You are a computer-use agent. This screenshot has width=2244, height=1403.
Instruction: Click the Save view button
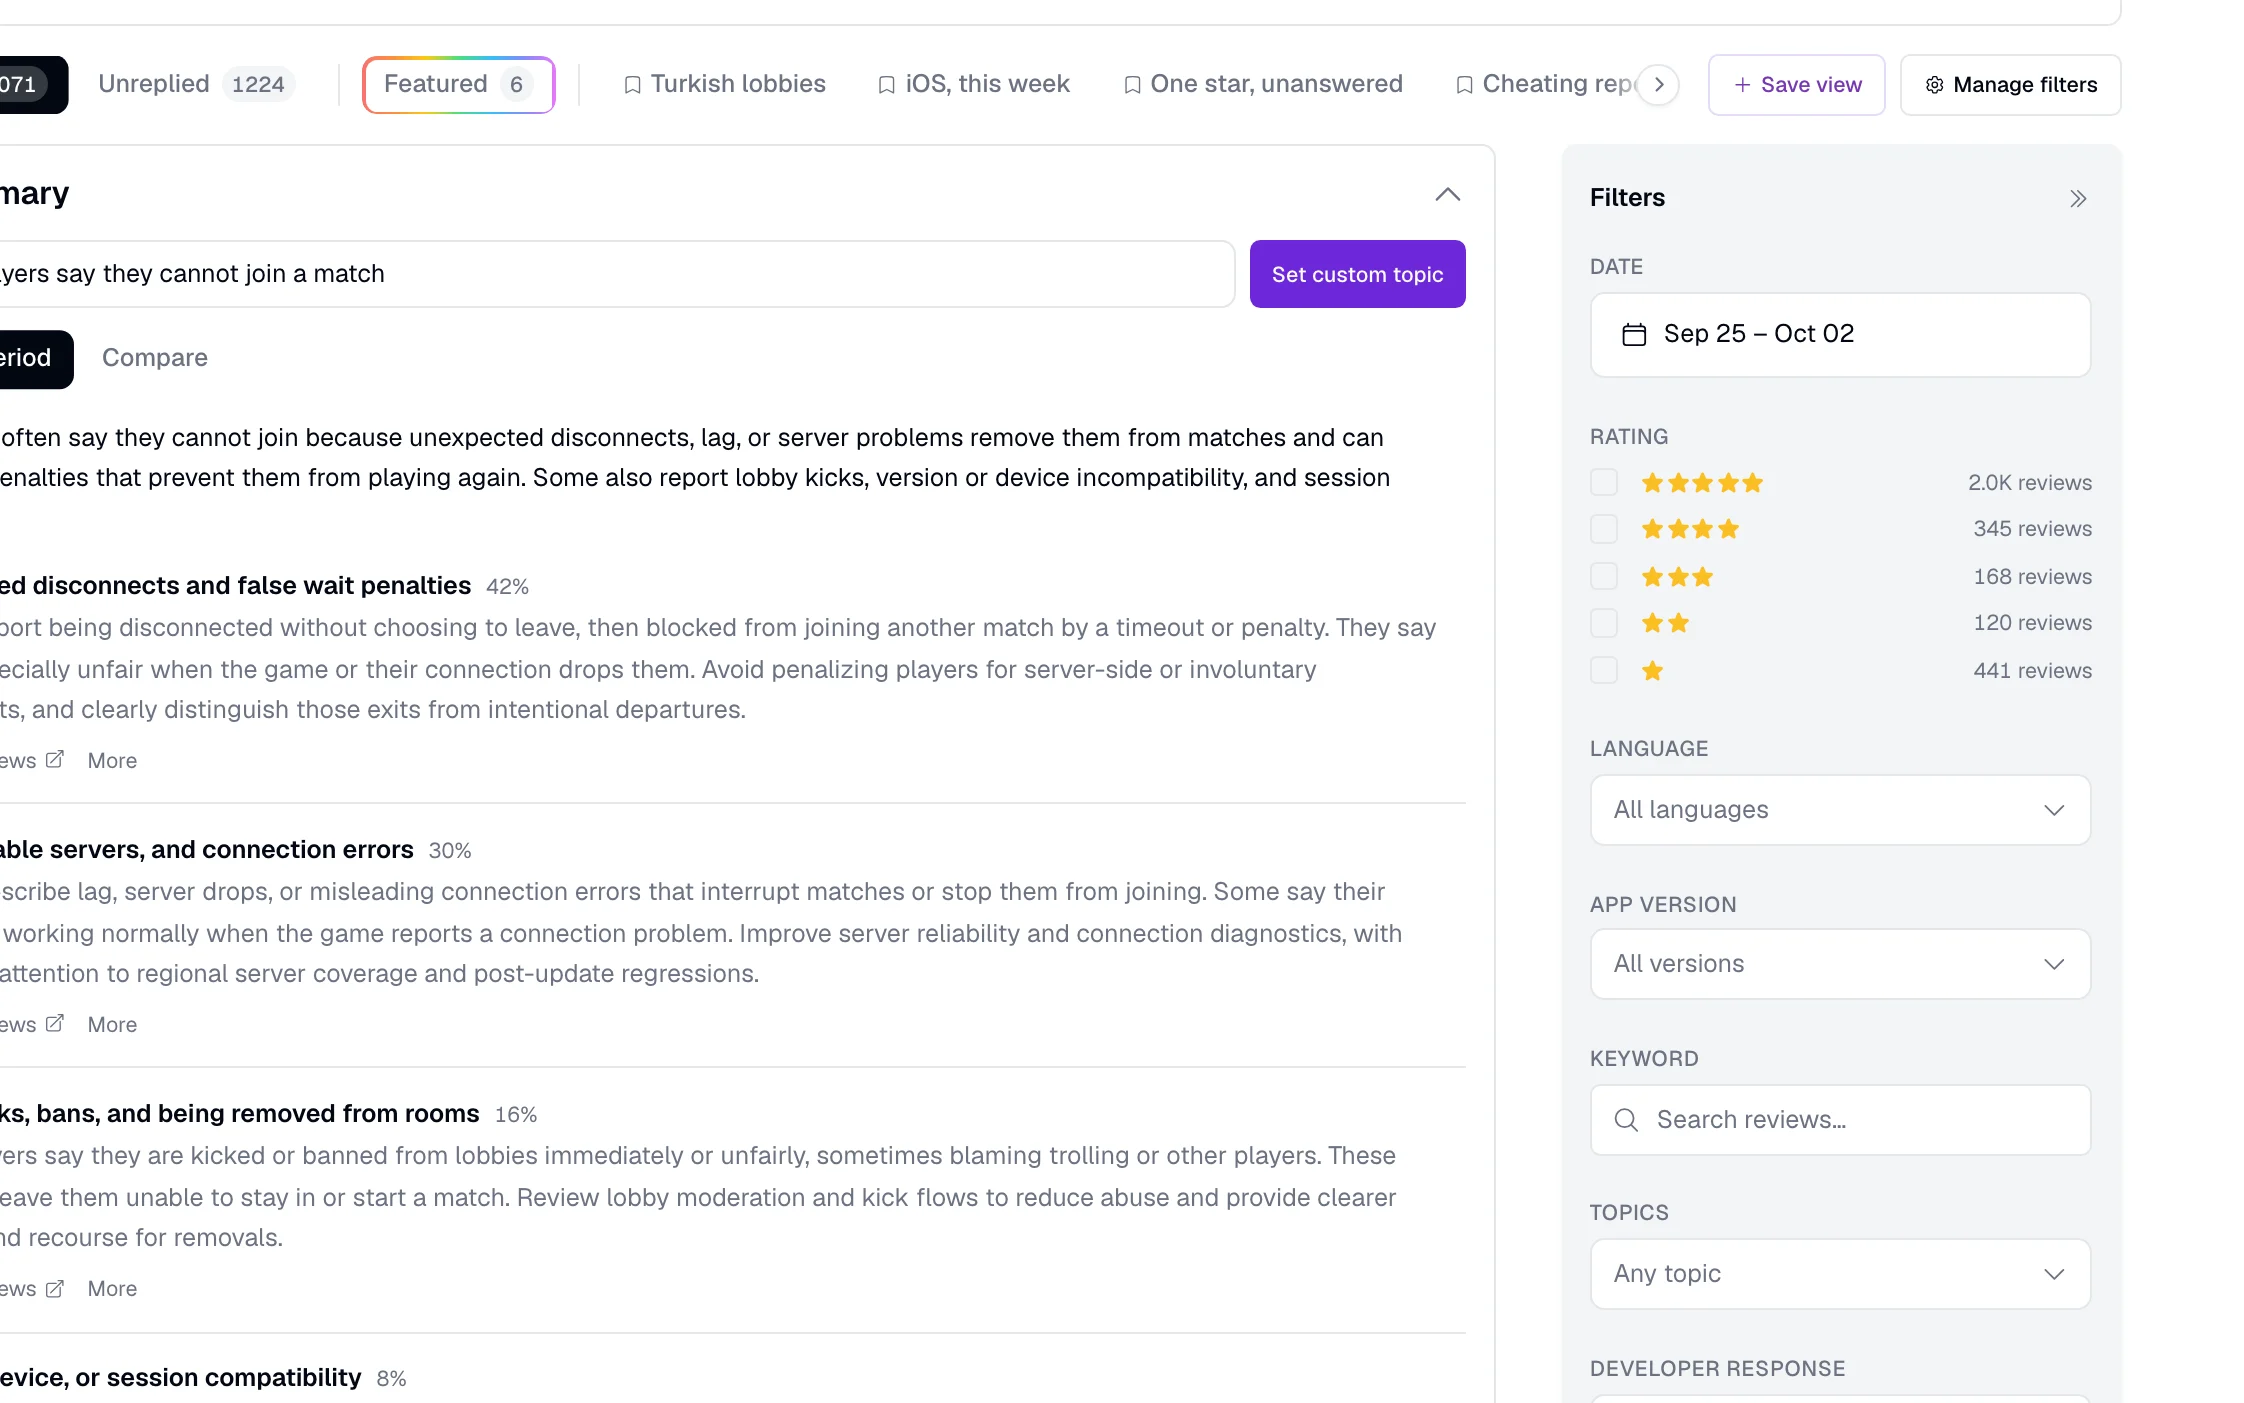coord(1796,85)
